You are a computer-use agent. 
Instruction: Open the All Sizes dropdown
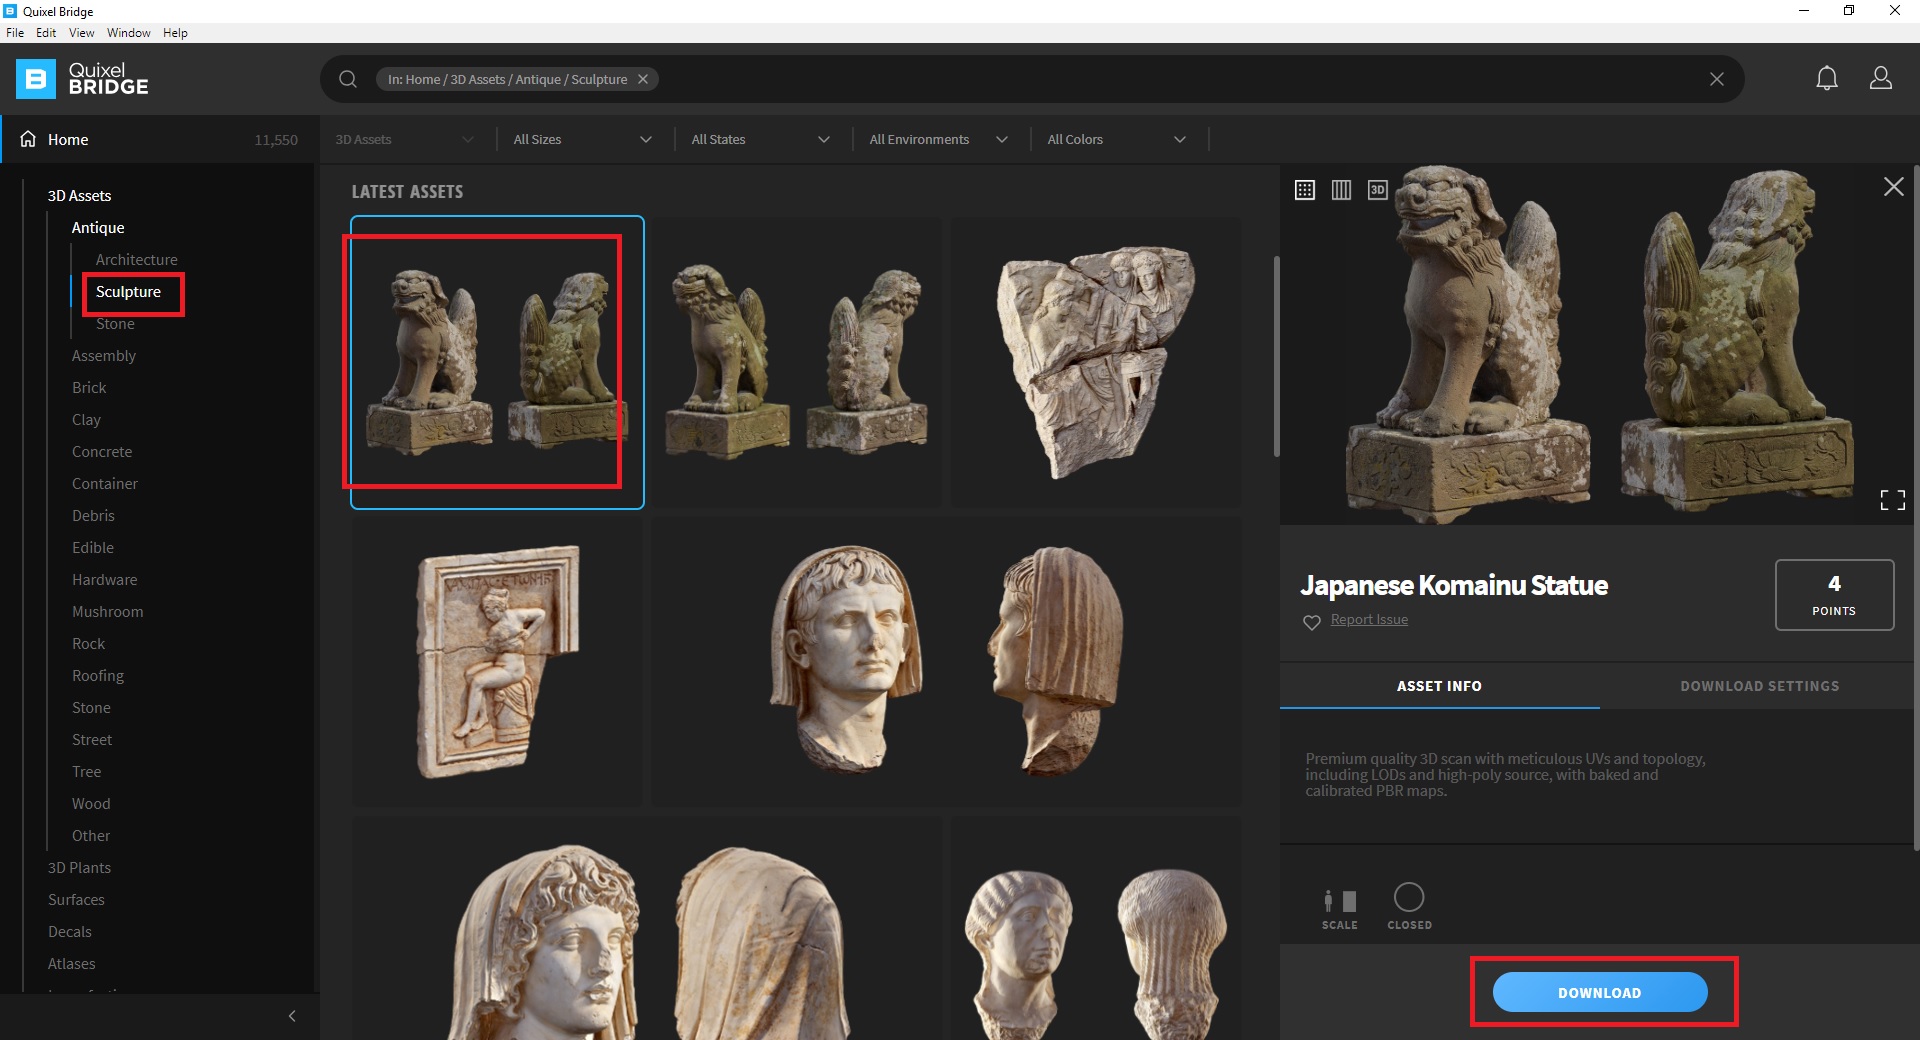click(582, 140)
